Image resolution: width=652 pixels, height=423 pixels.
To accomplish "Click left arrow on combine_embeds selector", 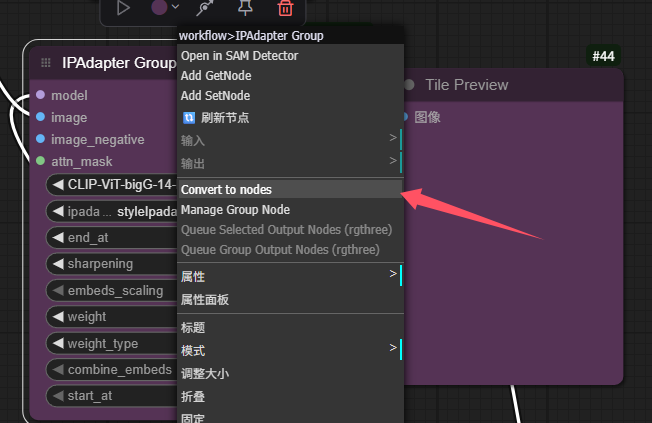I will pyautogui.click(x=58, y=369).
